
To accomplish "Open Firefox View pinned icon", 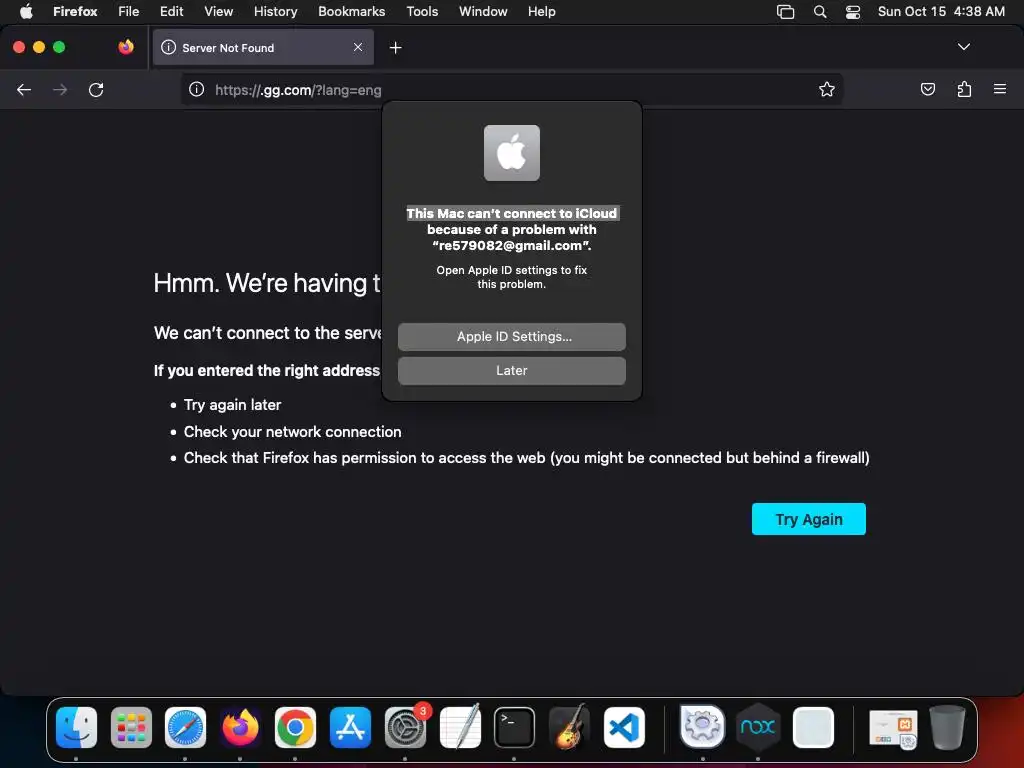I will click(x=126, y=47).
